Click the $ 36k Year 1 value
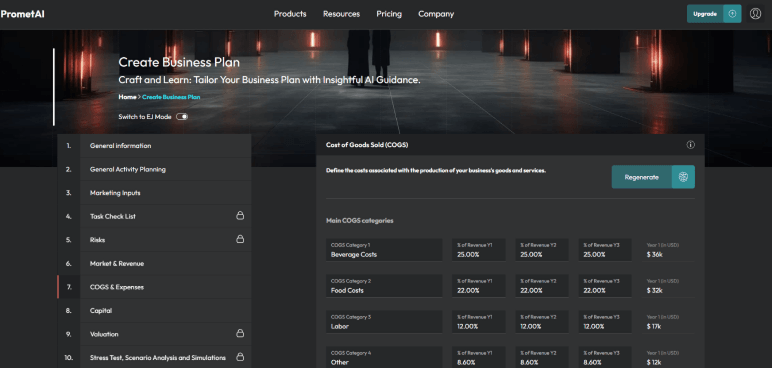This screenshot has height=368, width=772. coord(655,255)
